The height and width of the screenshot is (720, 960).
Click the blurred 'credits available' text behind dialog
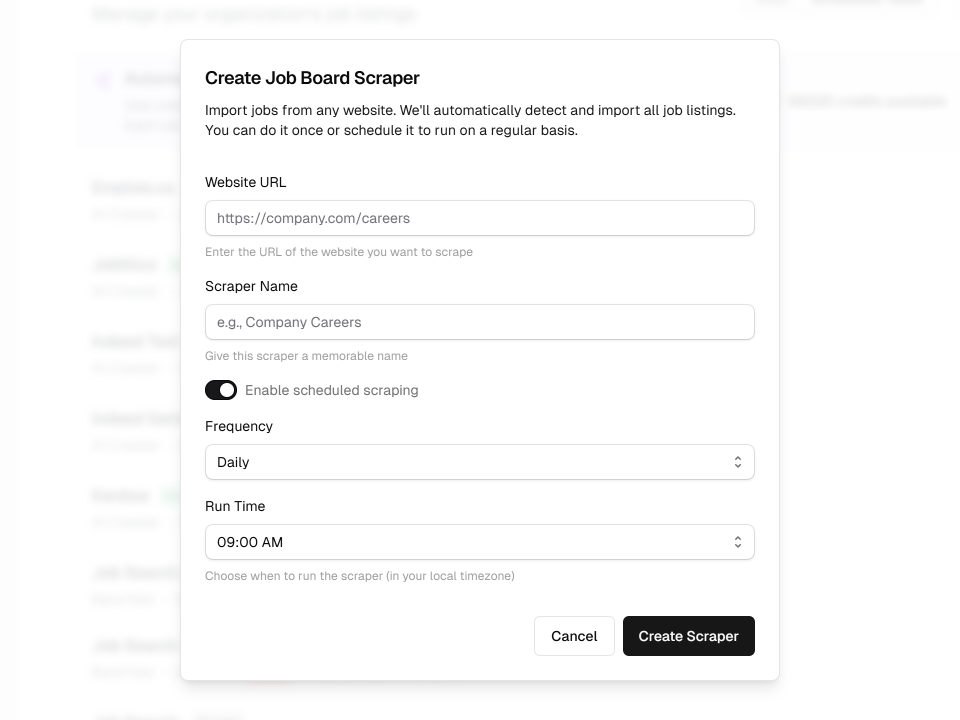click(866, 101)
